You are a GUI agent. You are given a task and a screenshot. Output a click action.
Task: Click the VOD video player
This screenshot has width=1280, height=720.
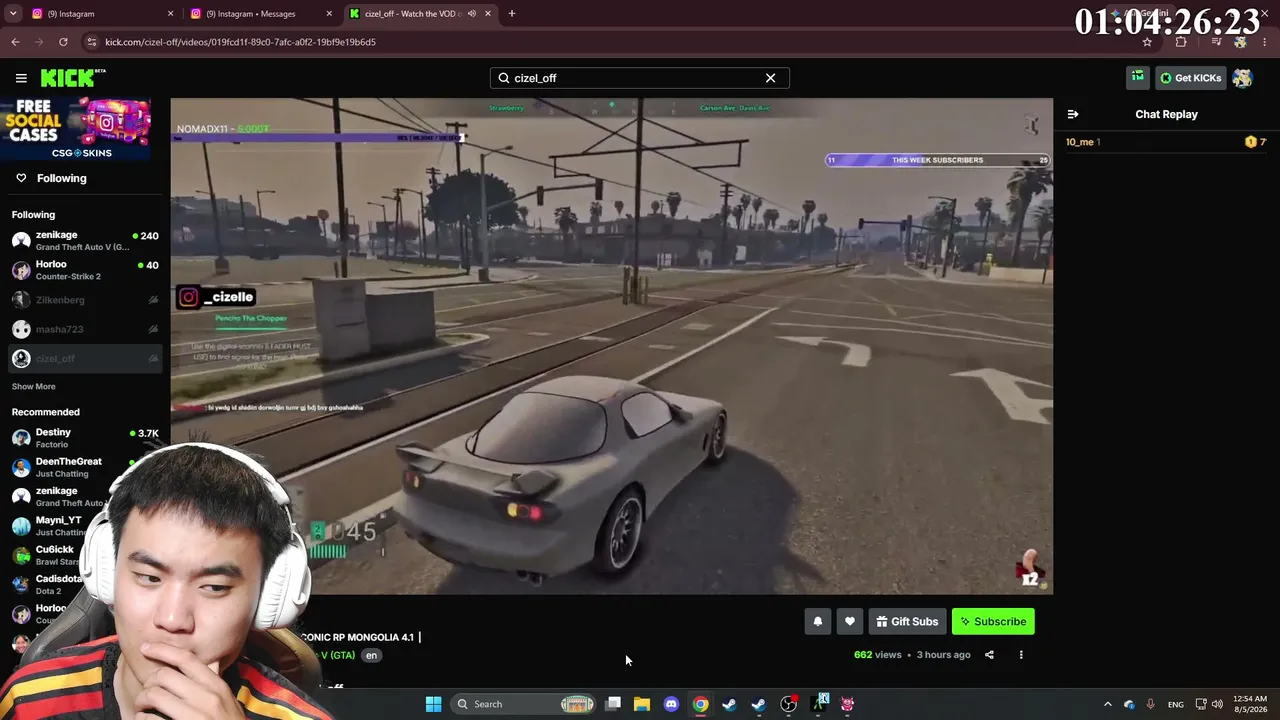click(x=611, y=346)
